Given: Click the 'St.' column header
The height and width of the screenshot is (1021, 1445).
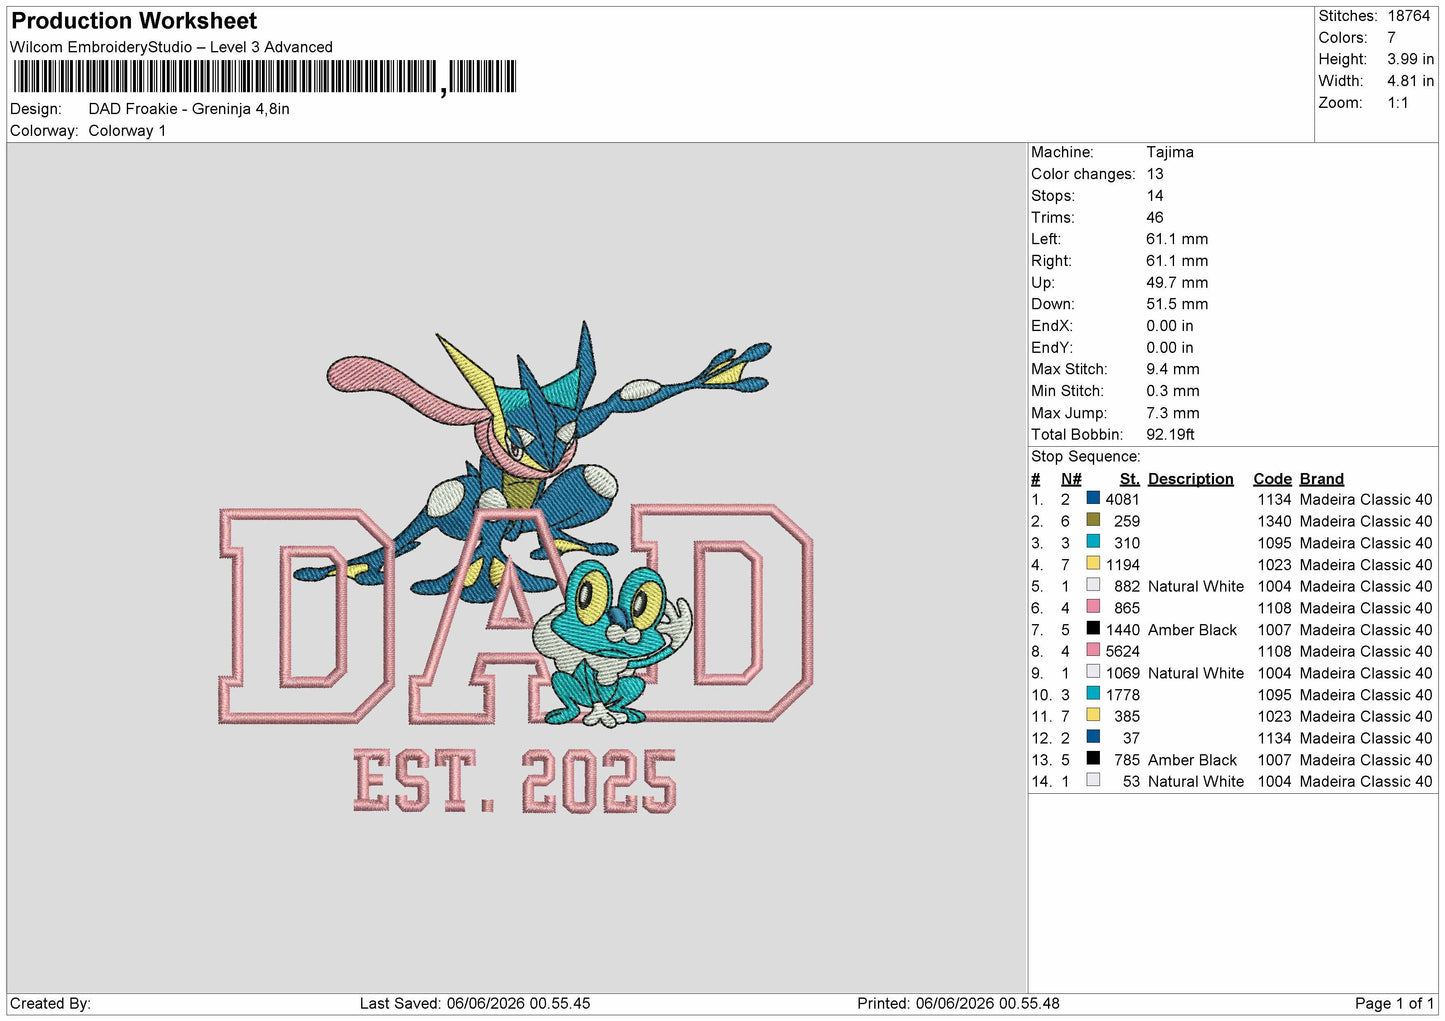Looking at the screenshot, I should pos(1129,479).
